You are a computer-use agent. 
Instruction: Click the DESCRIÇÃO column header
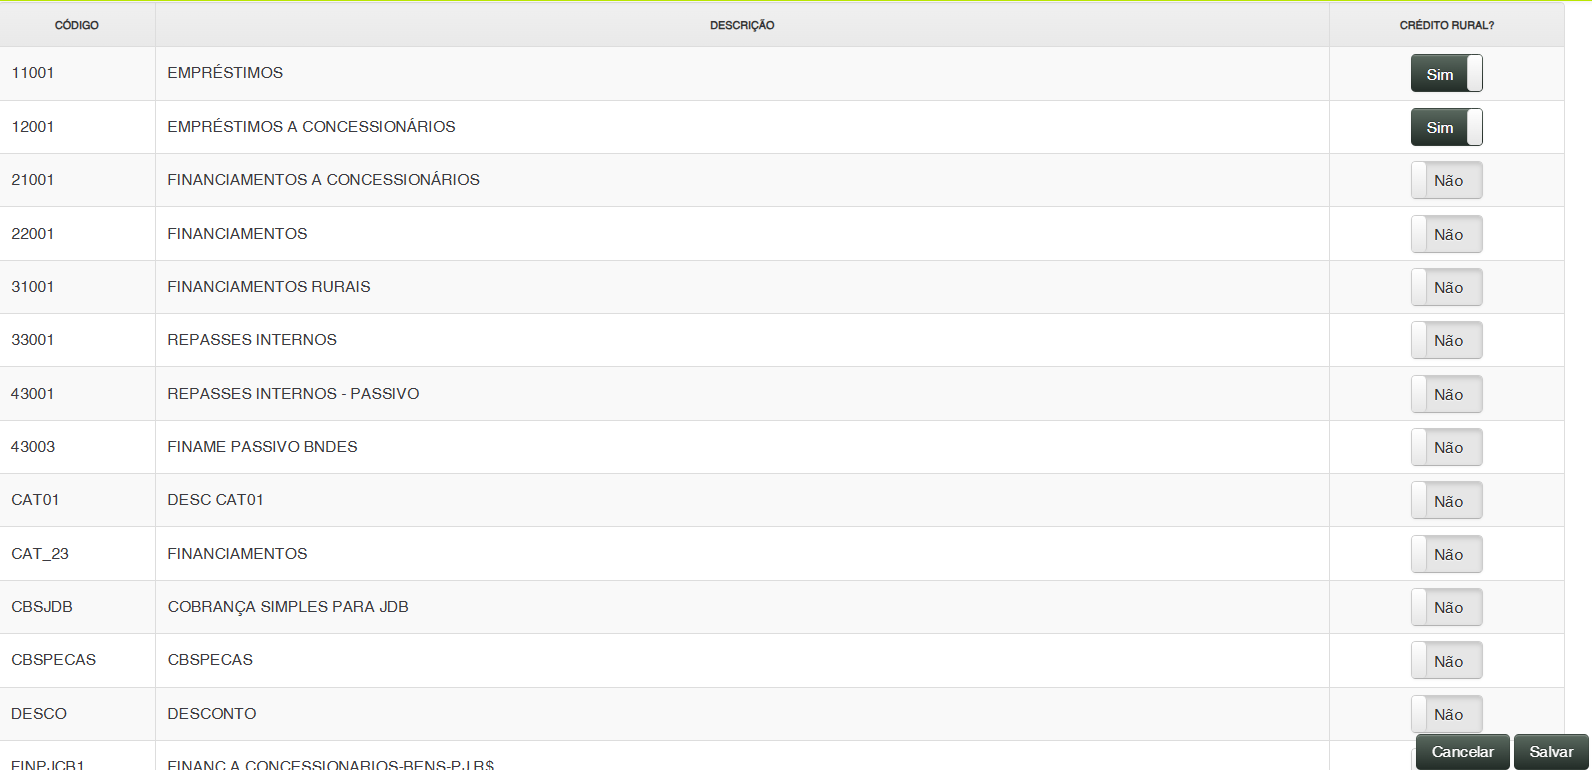[742, 25]
